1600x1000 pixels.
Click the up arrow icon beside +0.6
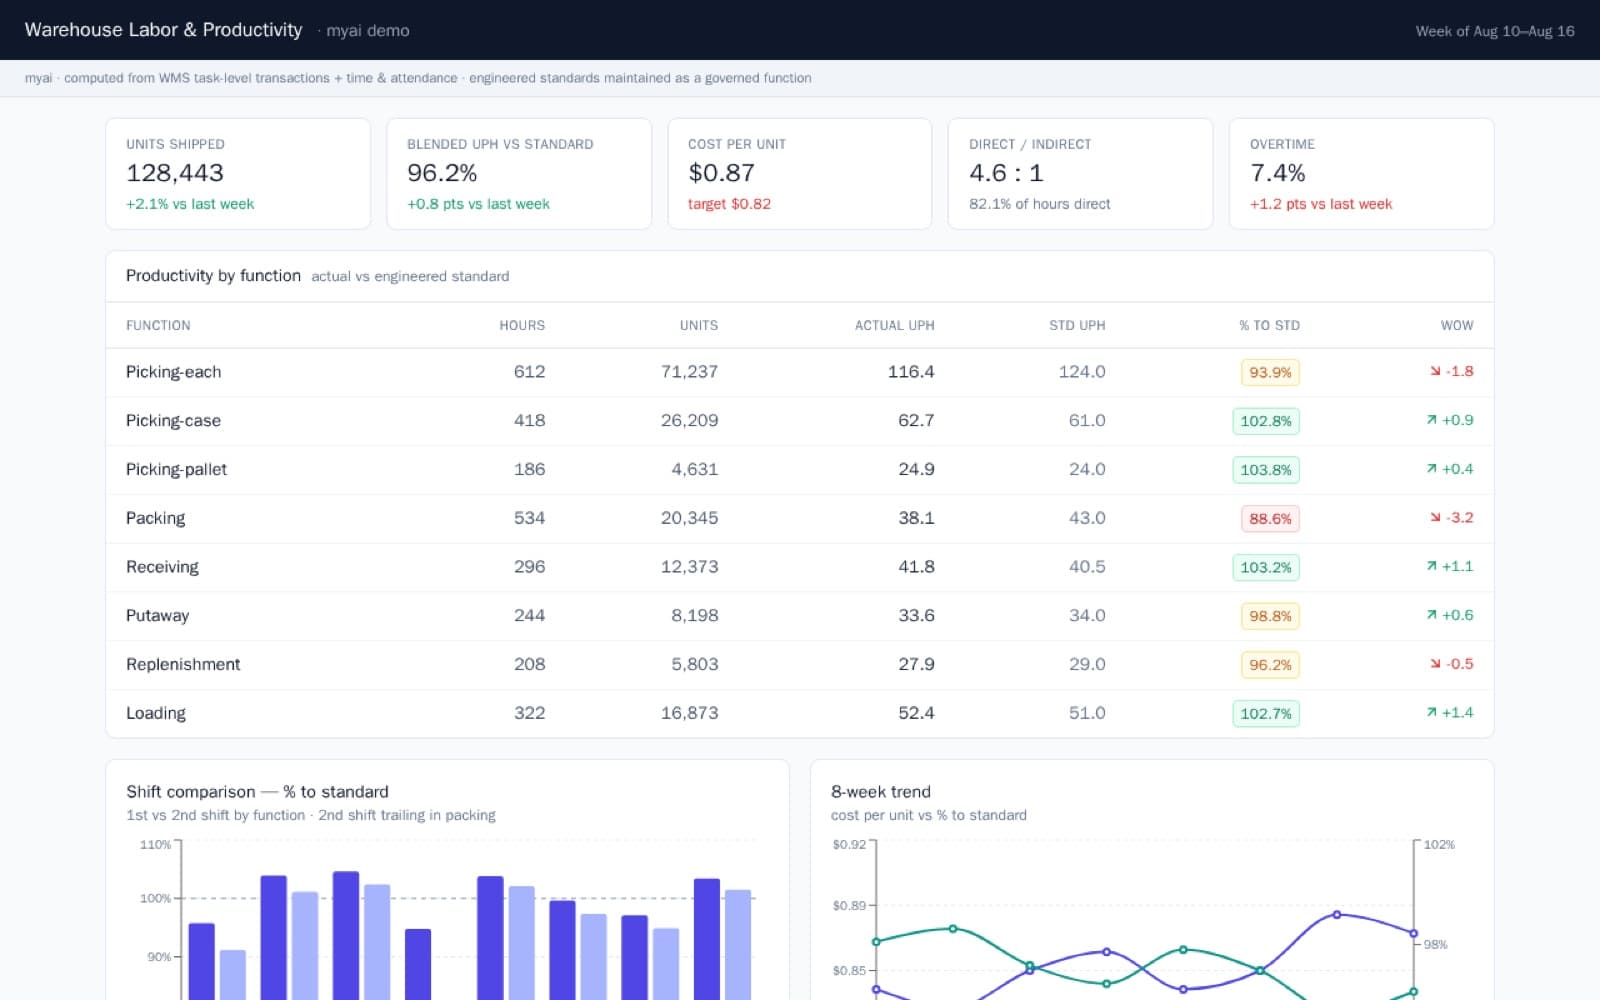click(1431, 615)
